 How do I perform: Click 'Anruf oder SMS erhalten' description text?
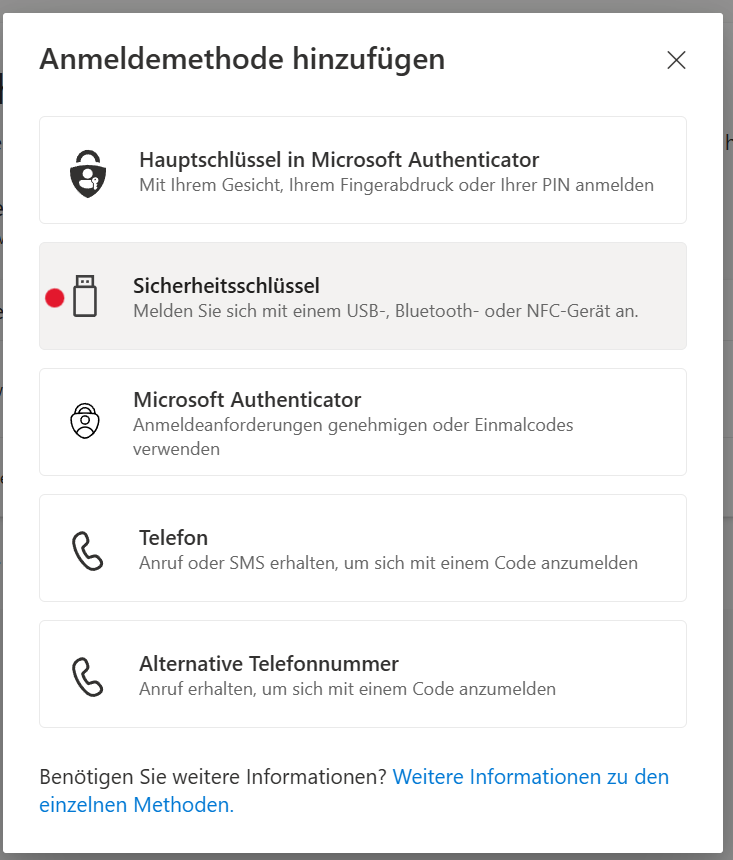[x=388, y=563]
